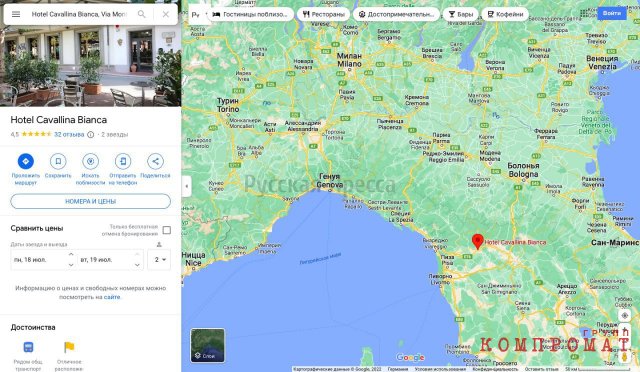Viewport: 640px width, 372px height.
Task: Click the Hotel Cavallina Bianca hotel photo
Action: pos(91,65)
